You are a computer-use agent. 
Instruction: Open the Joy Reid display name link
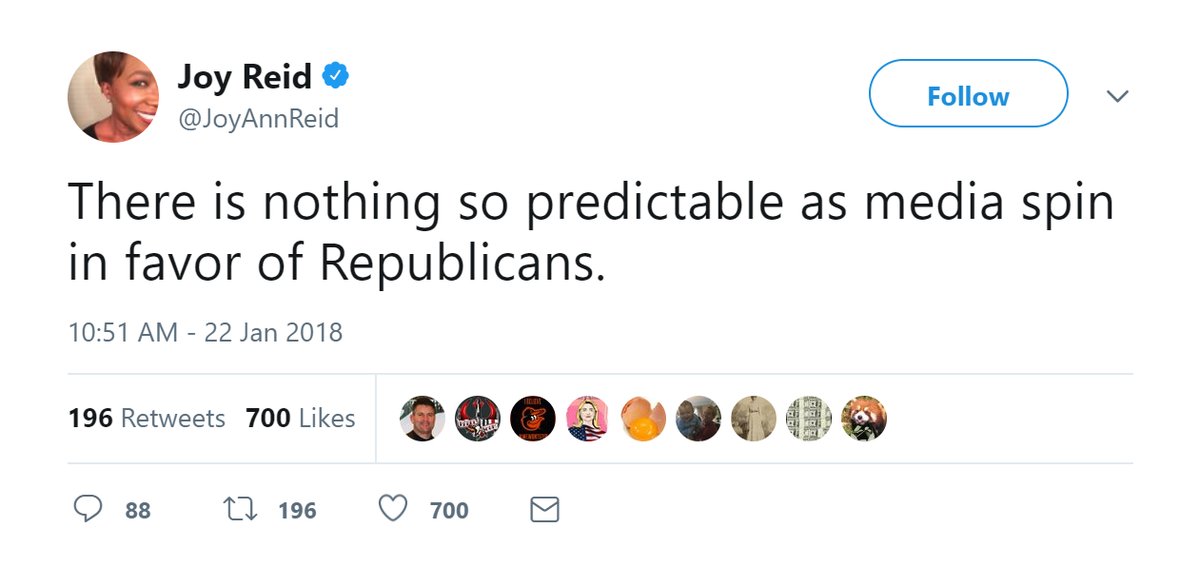coord(244,76)
